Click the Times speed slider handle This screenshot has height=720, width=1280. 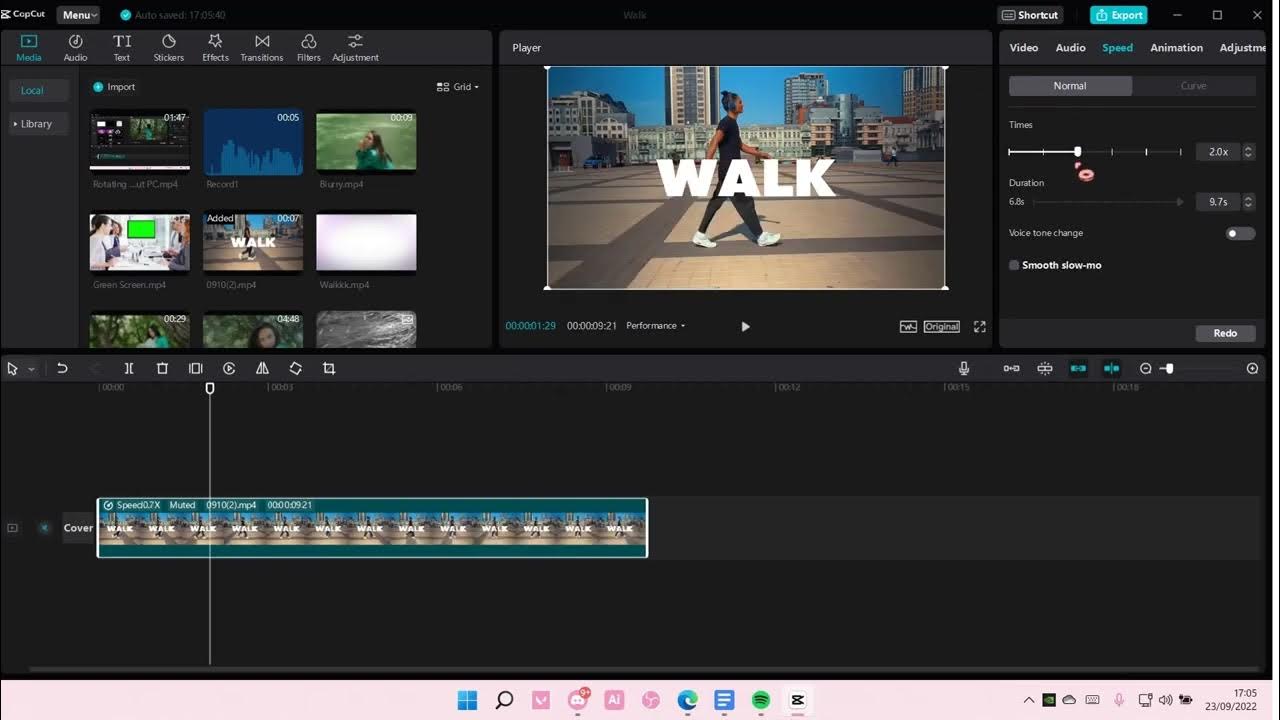(1077, 152)
